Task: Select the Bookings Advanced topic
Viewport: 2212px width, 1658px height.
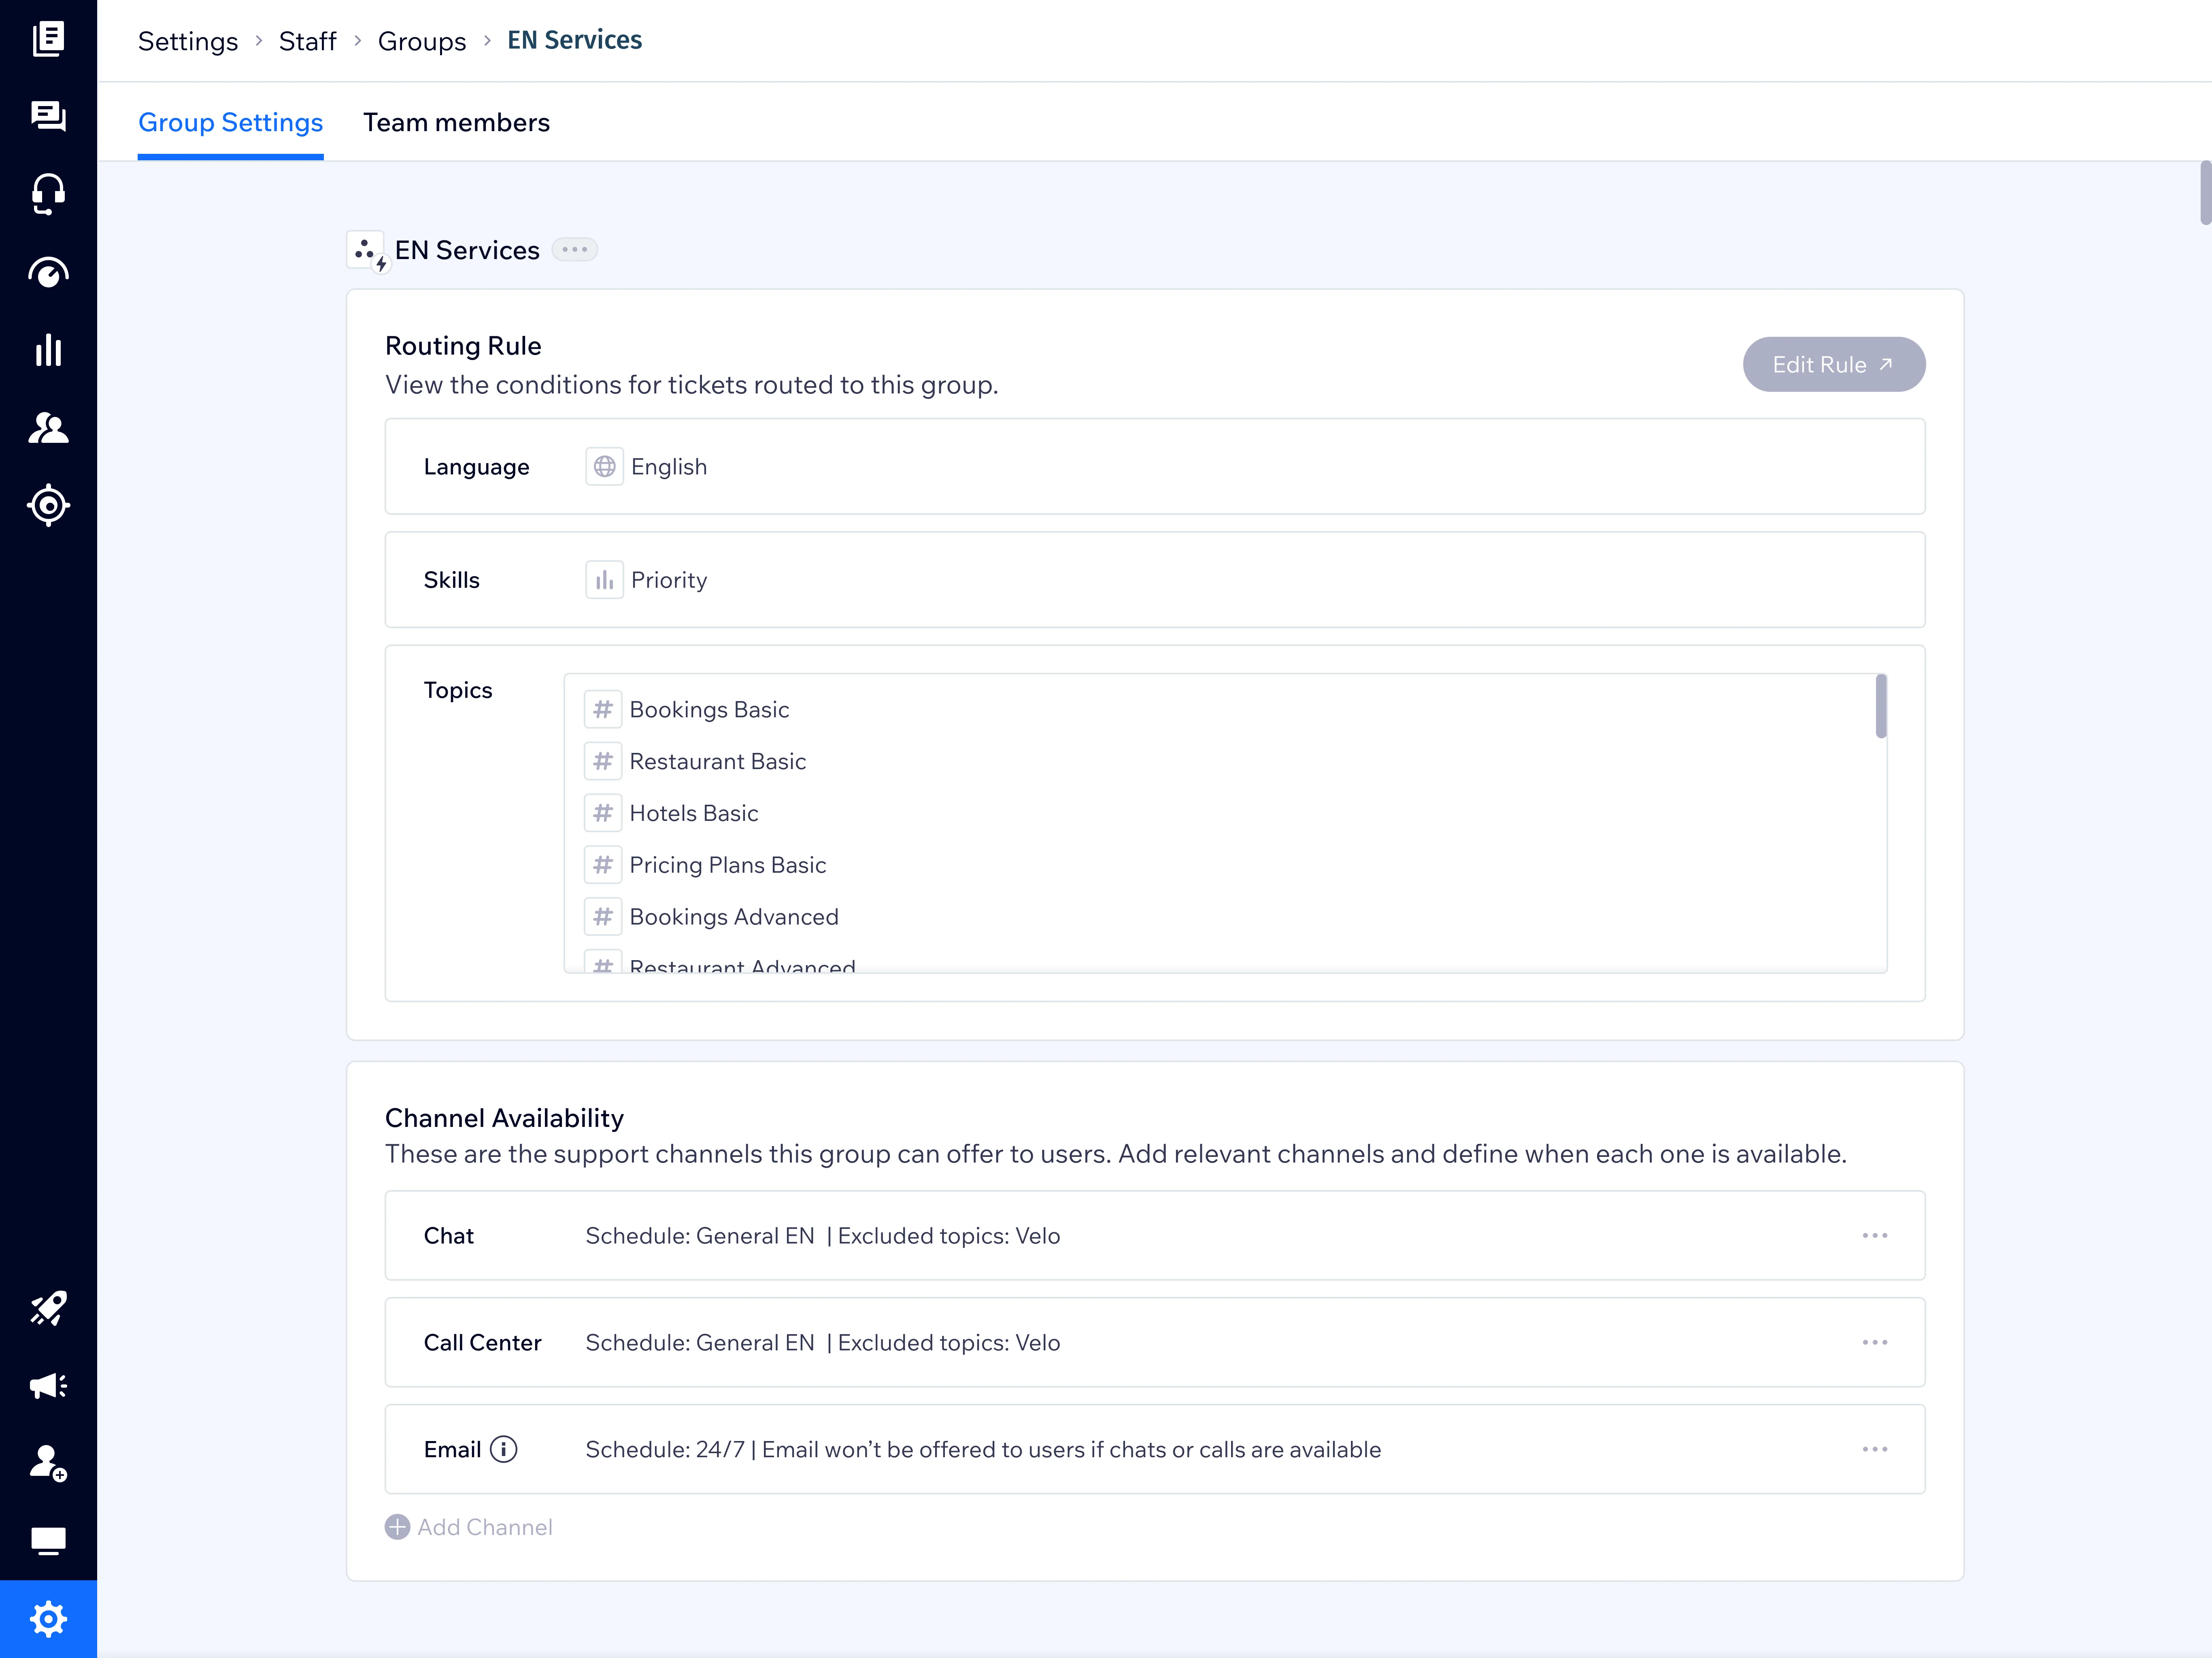Action: pyautogui.click(x=733, y=917)
